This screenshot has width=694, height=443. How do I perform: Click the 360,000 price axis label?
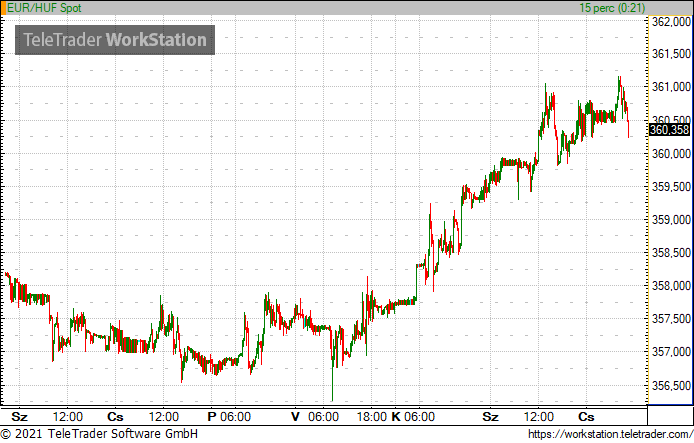pyautogui.click(x=671, y=154)
